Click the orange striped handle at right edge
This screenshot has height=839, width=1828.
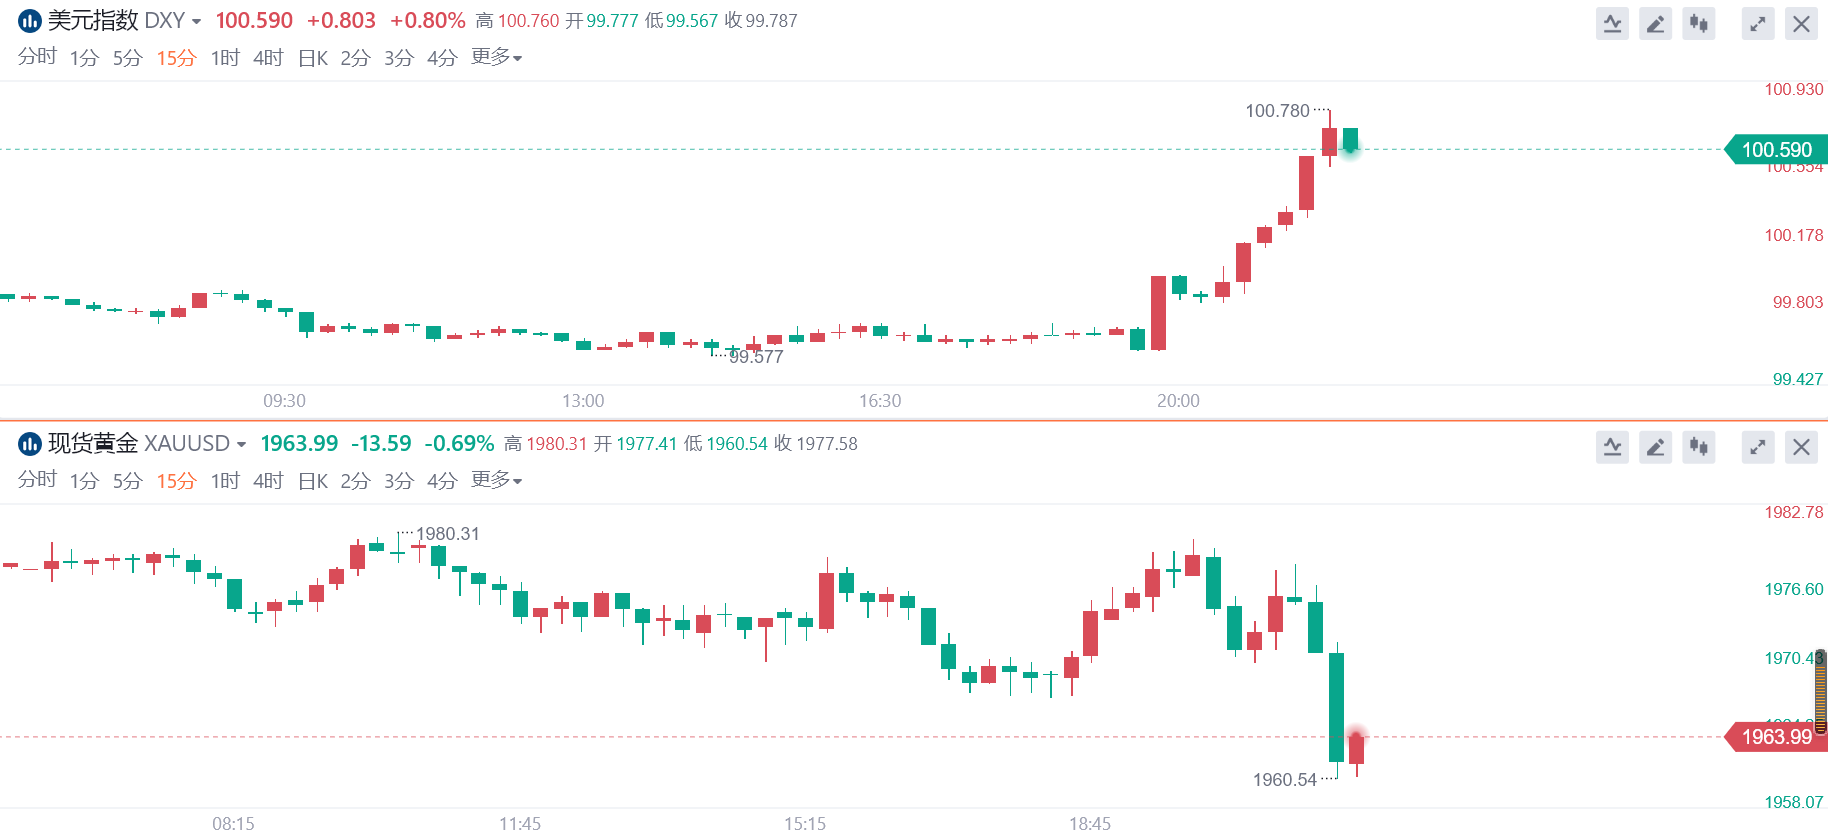(1821, 690)
